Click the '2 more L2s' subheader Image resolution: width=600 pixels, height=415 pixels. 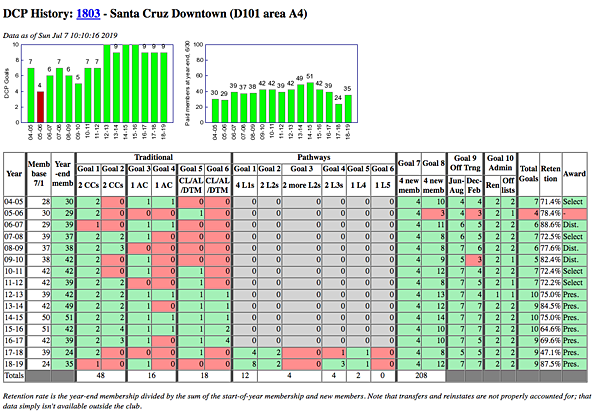[x=302, y=186]
